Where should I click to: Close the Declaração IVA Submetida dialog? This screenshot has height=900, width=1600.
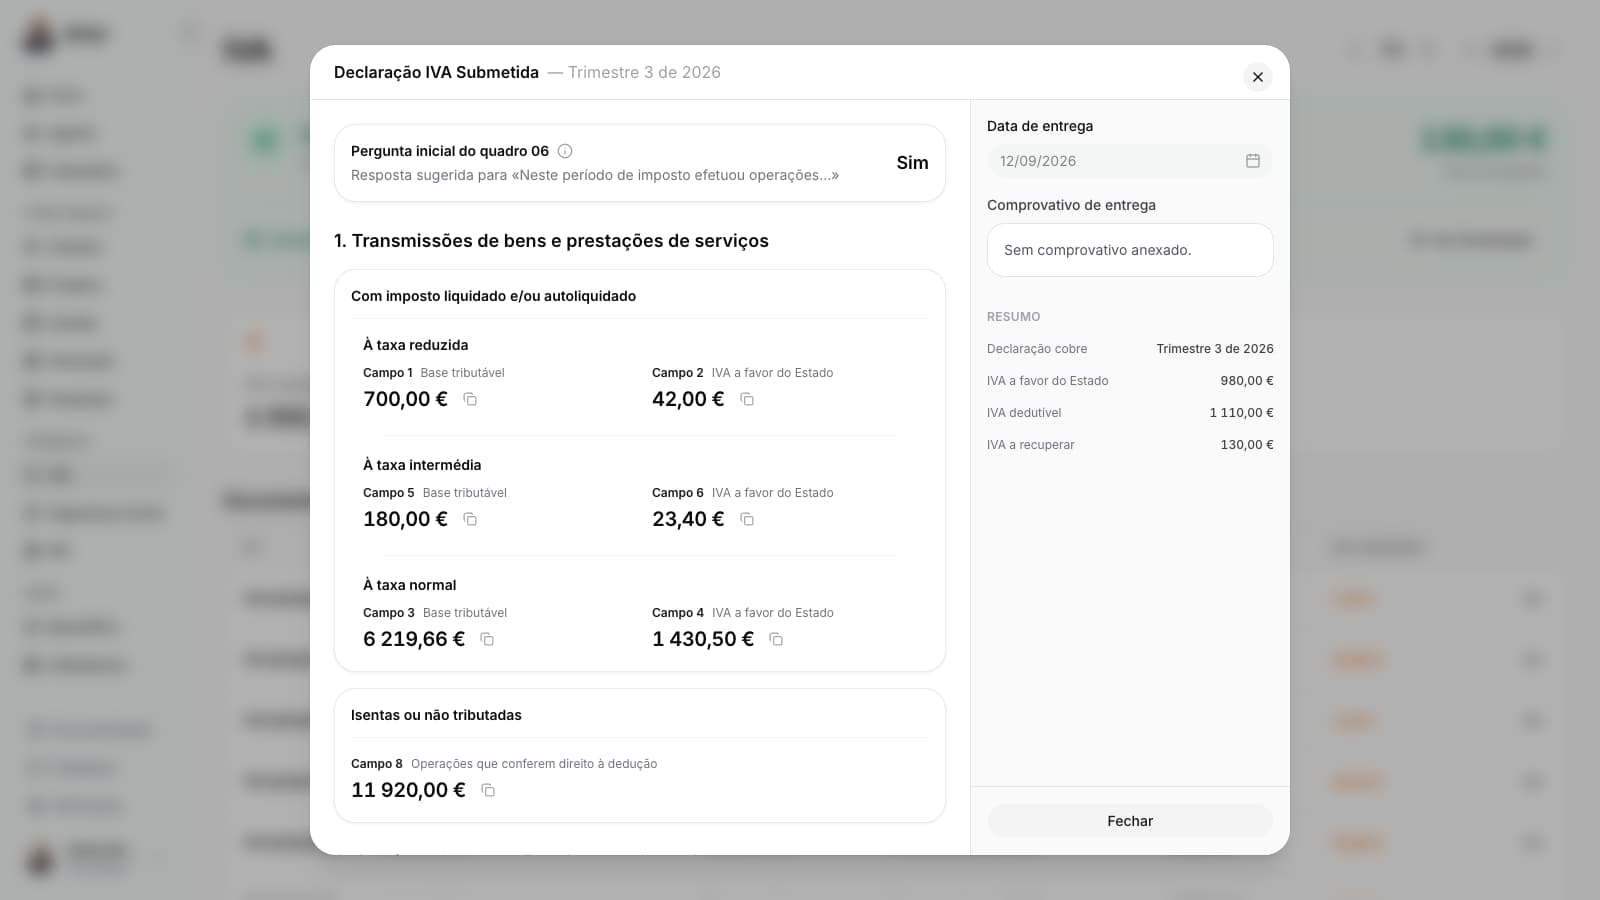pyautogui.click(x=1258, y=77)
